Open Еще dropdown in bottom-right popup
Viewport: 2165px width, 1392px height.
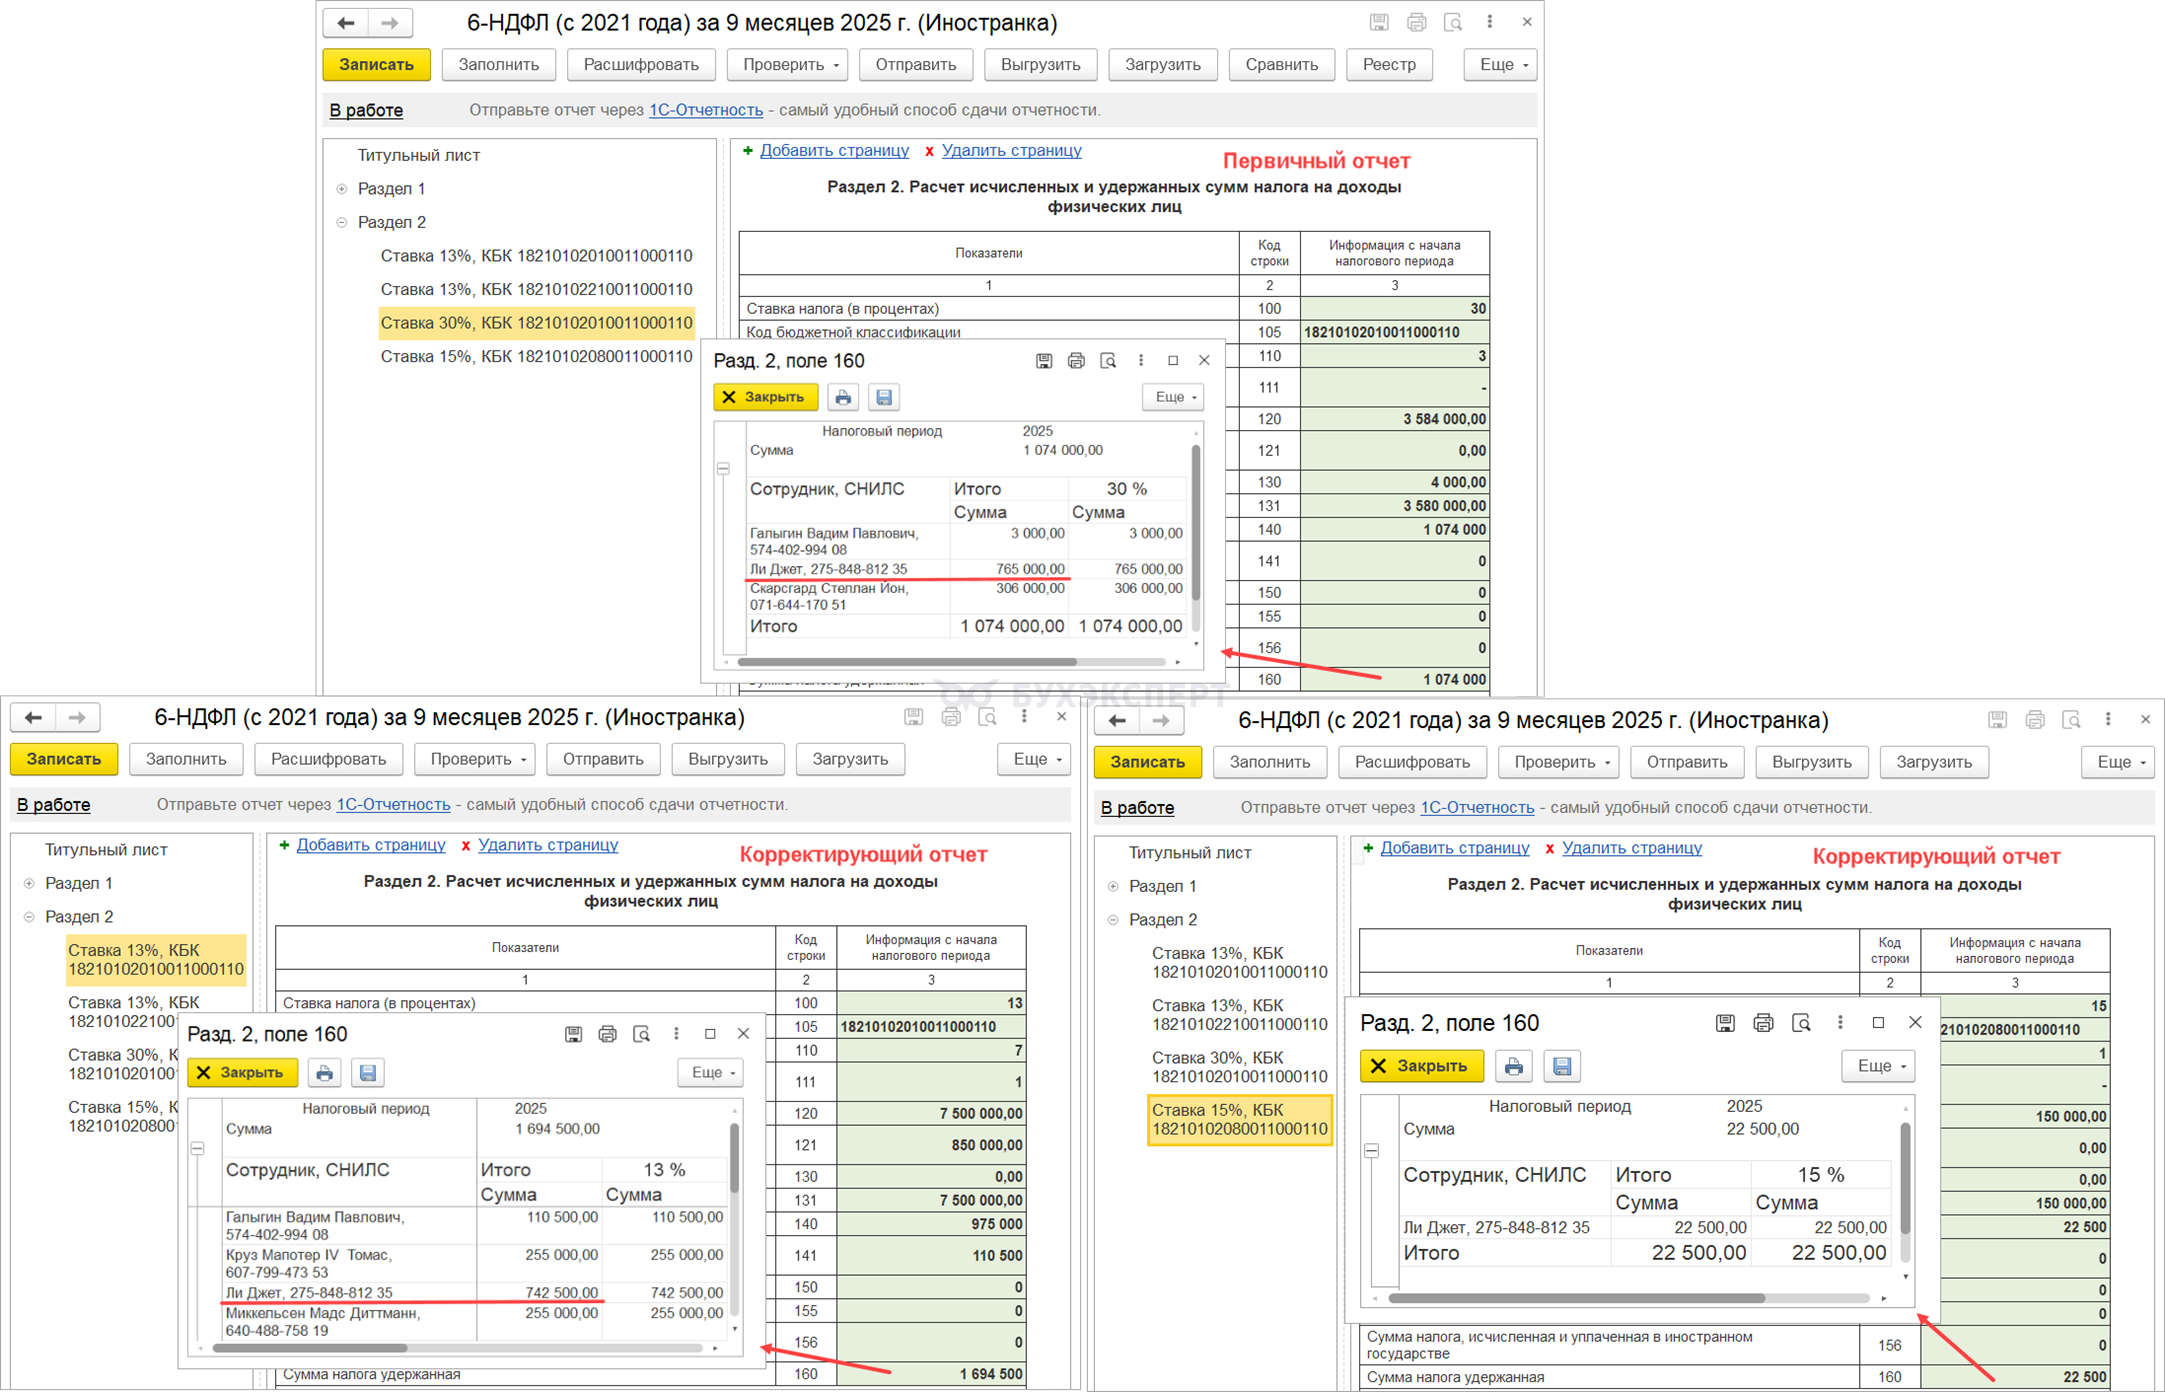pyautogui.click(x=1878, y=1066)
